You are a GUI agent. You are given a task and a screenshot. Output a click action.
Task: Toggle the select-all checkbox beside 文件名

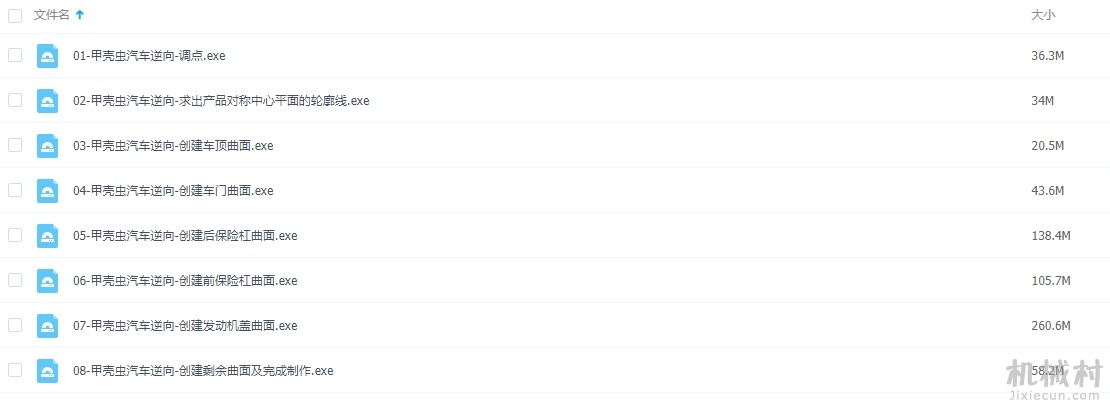15,16
